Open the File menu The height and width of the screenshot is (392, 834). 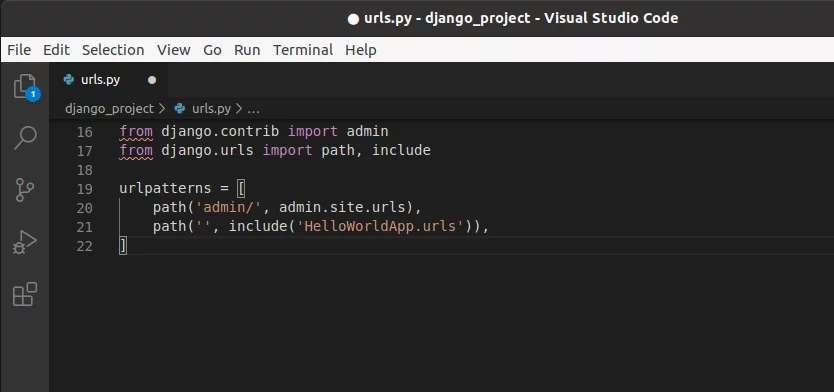pyautogui.click(x=19, y=50)
